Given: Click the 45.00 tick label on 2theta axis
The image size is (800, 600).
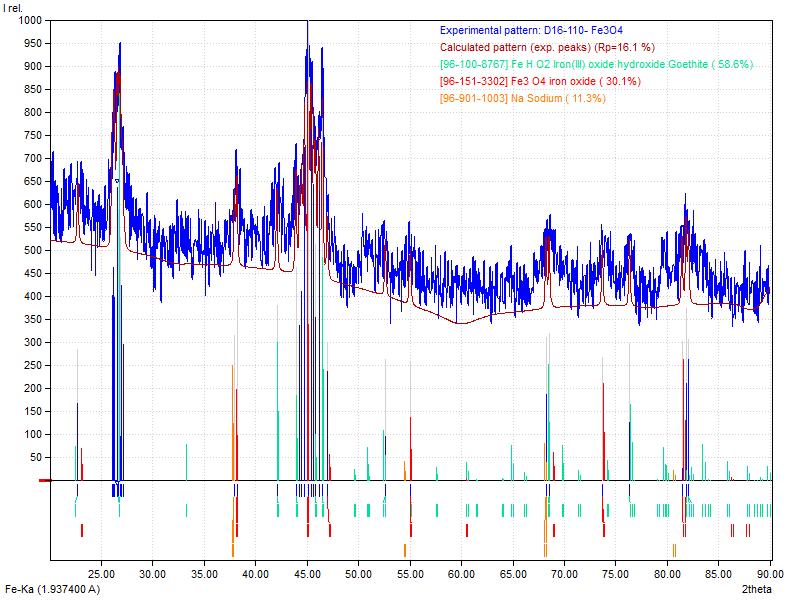Looking at the screenshot, I should coord(307,574).
